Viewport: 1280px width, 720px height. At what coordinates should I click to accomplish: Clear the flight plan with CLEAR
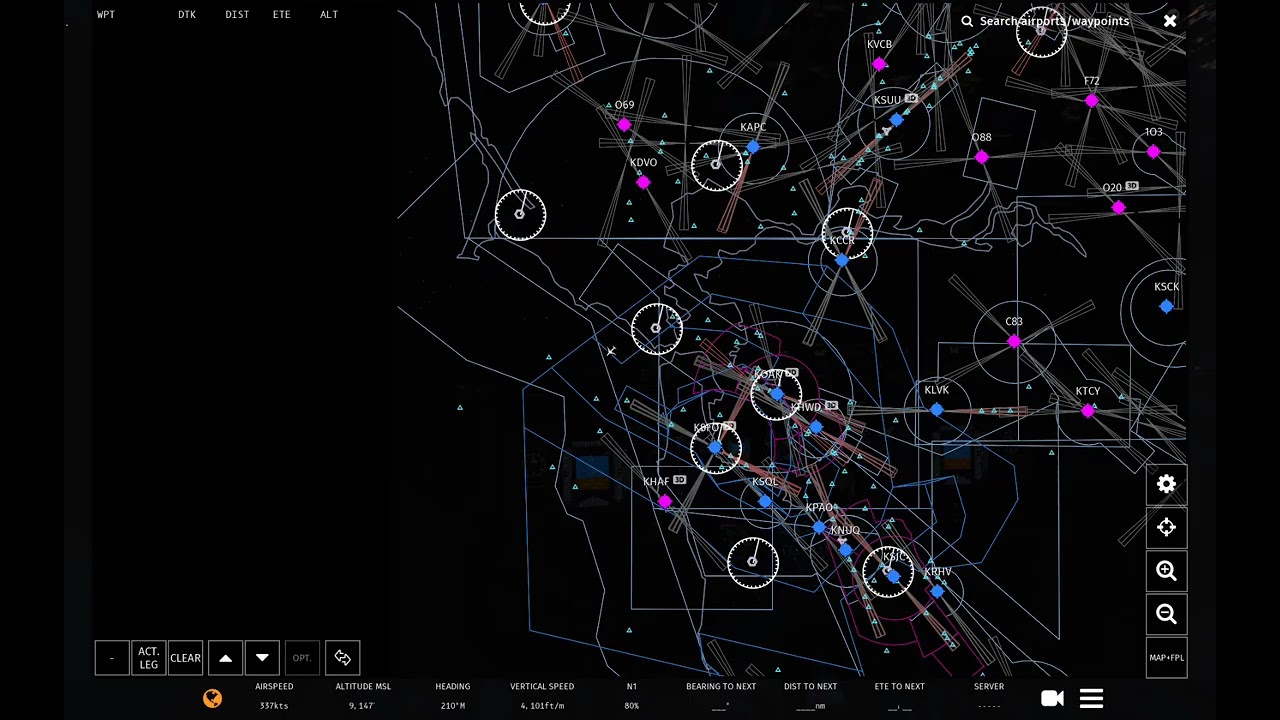click(185, 658)
